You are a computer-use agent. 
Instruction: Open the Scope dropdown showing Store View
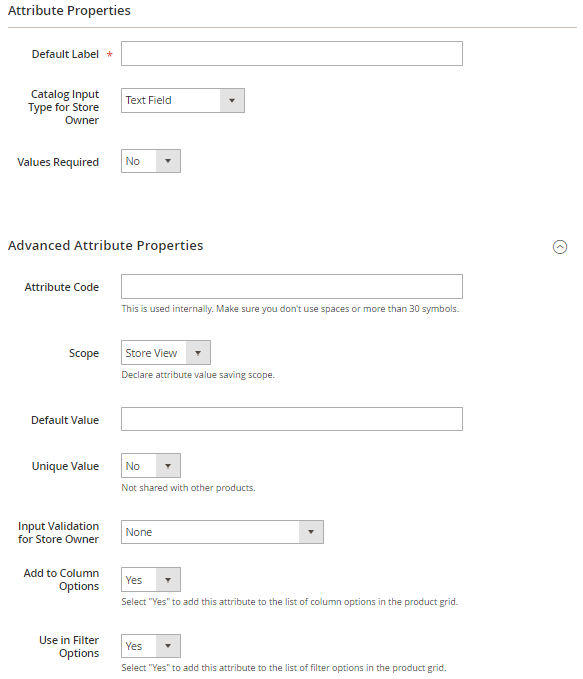point(166,352)
